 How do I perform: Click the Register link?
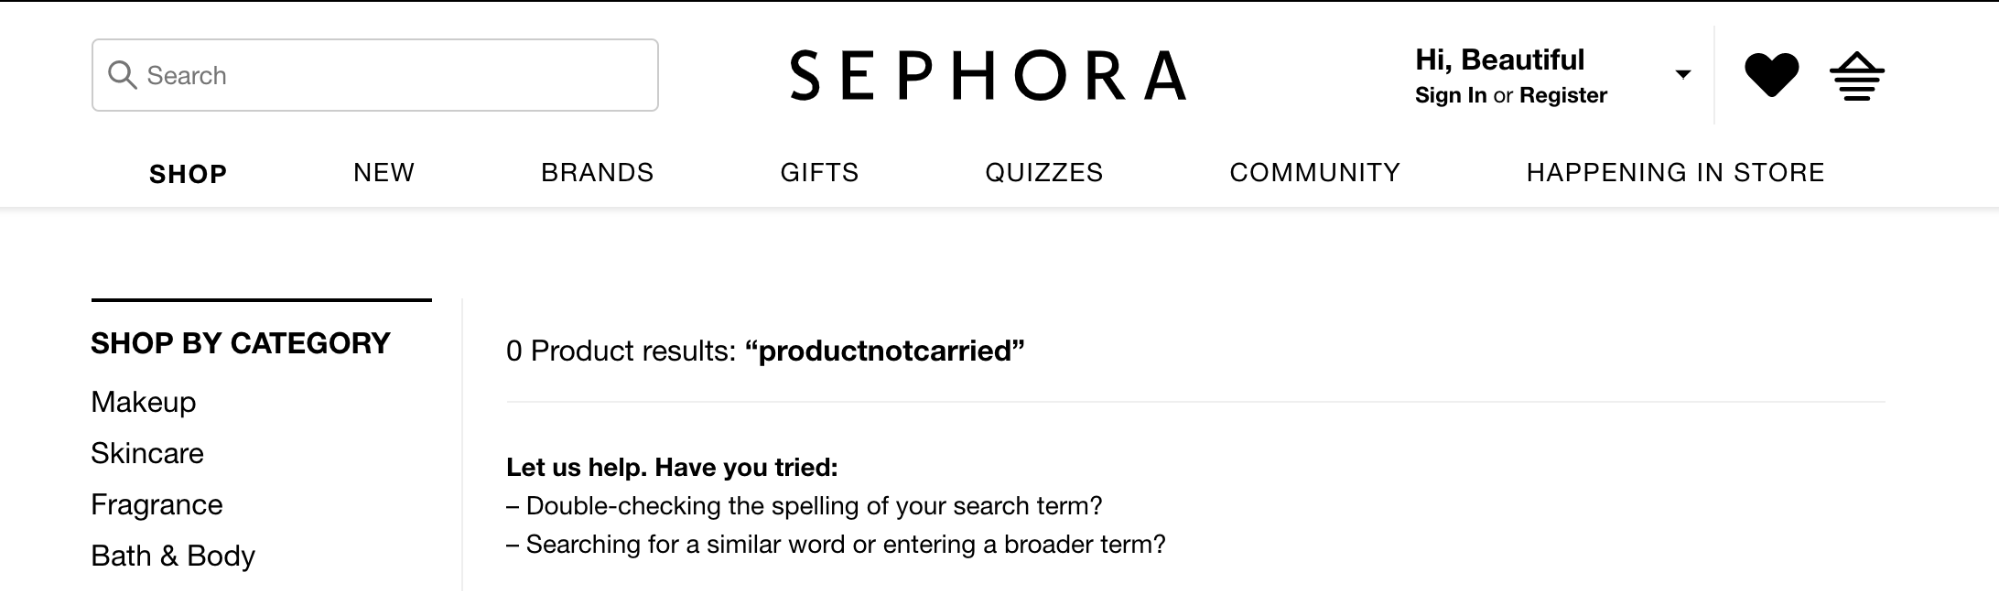tap(1563, 96)
